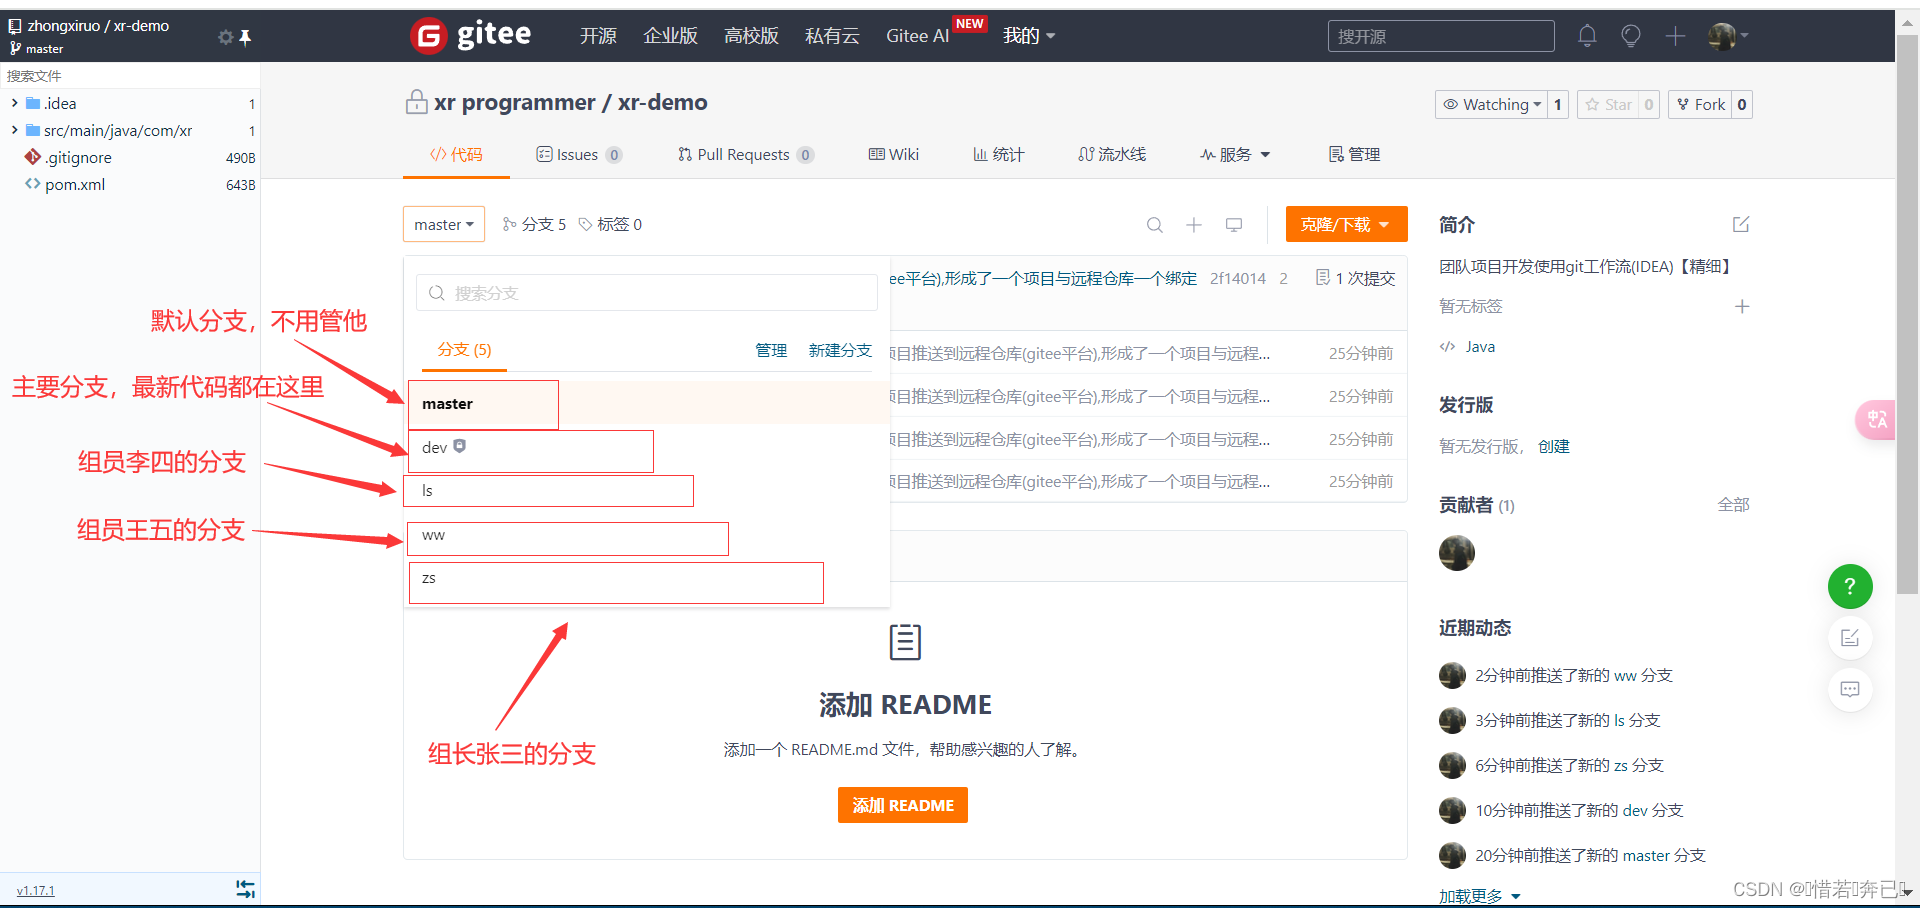Click the 搜开源 search field
This screenshot has height=908, width=1920.
(1441, 36)
